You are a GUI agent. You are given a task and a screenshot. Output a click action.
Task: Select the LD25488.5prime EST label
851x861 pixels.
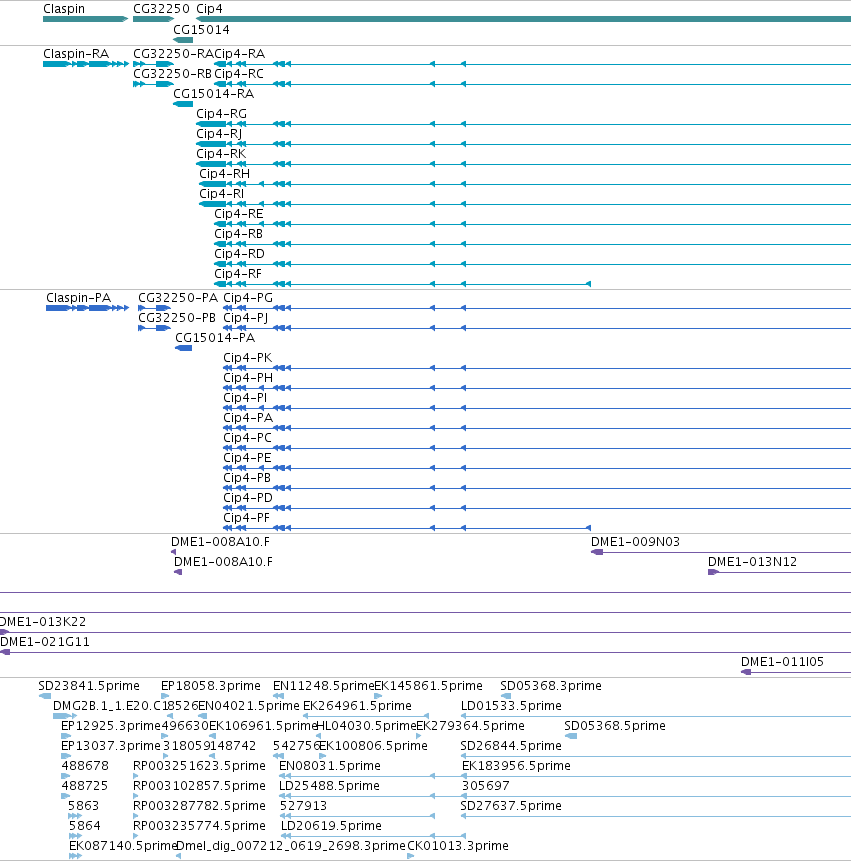pos(329,786)
